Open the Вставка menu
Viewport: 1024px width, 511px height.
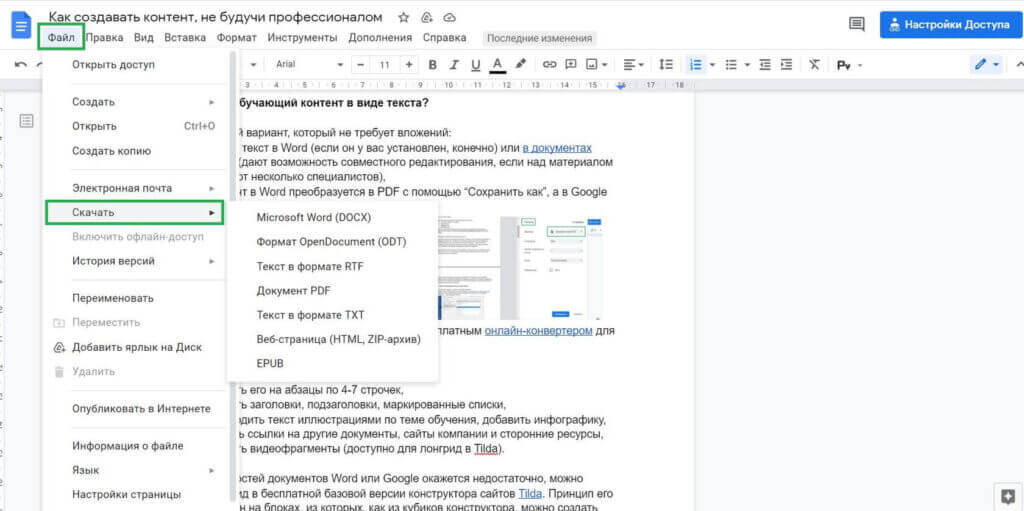pos(185,37)
